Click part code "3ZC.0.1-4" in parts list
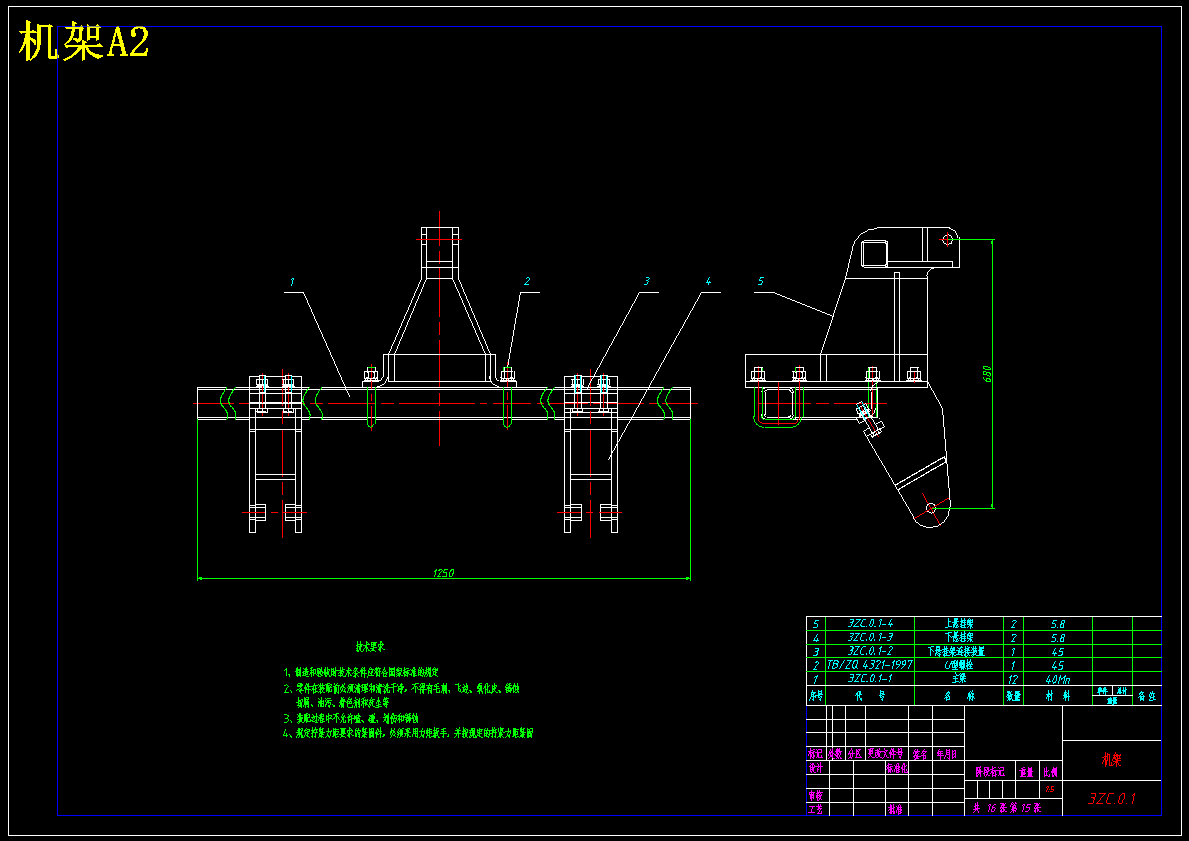 (x=870, y=623)
